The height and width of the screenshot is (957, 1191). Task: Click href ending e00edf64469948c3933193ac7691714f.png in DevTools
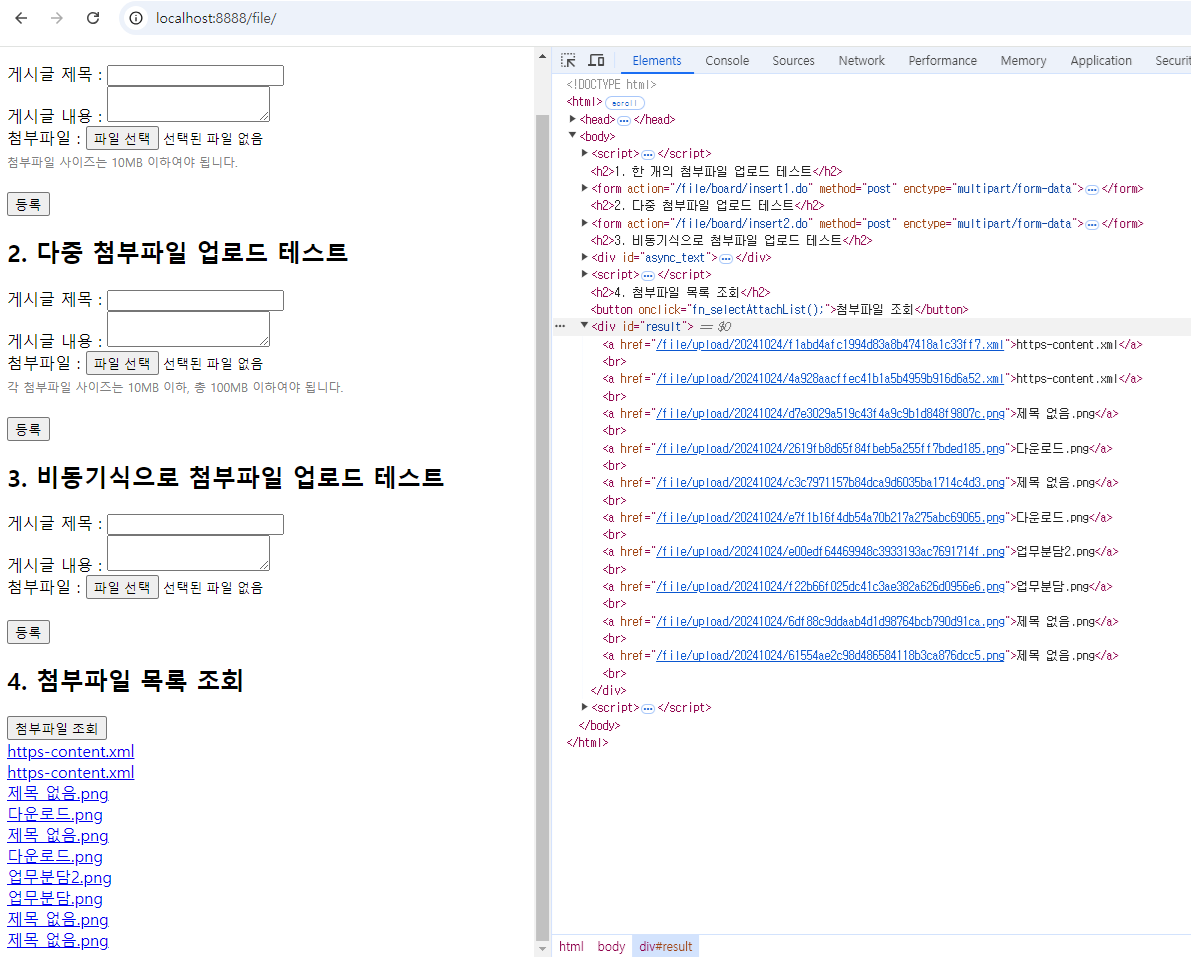[830, 551]
